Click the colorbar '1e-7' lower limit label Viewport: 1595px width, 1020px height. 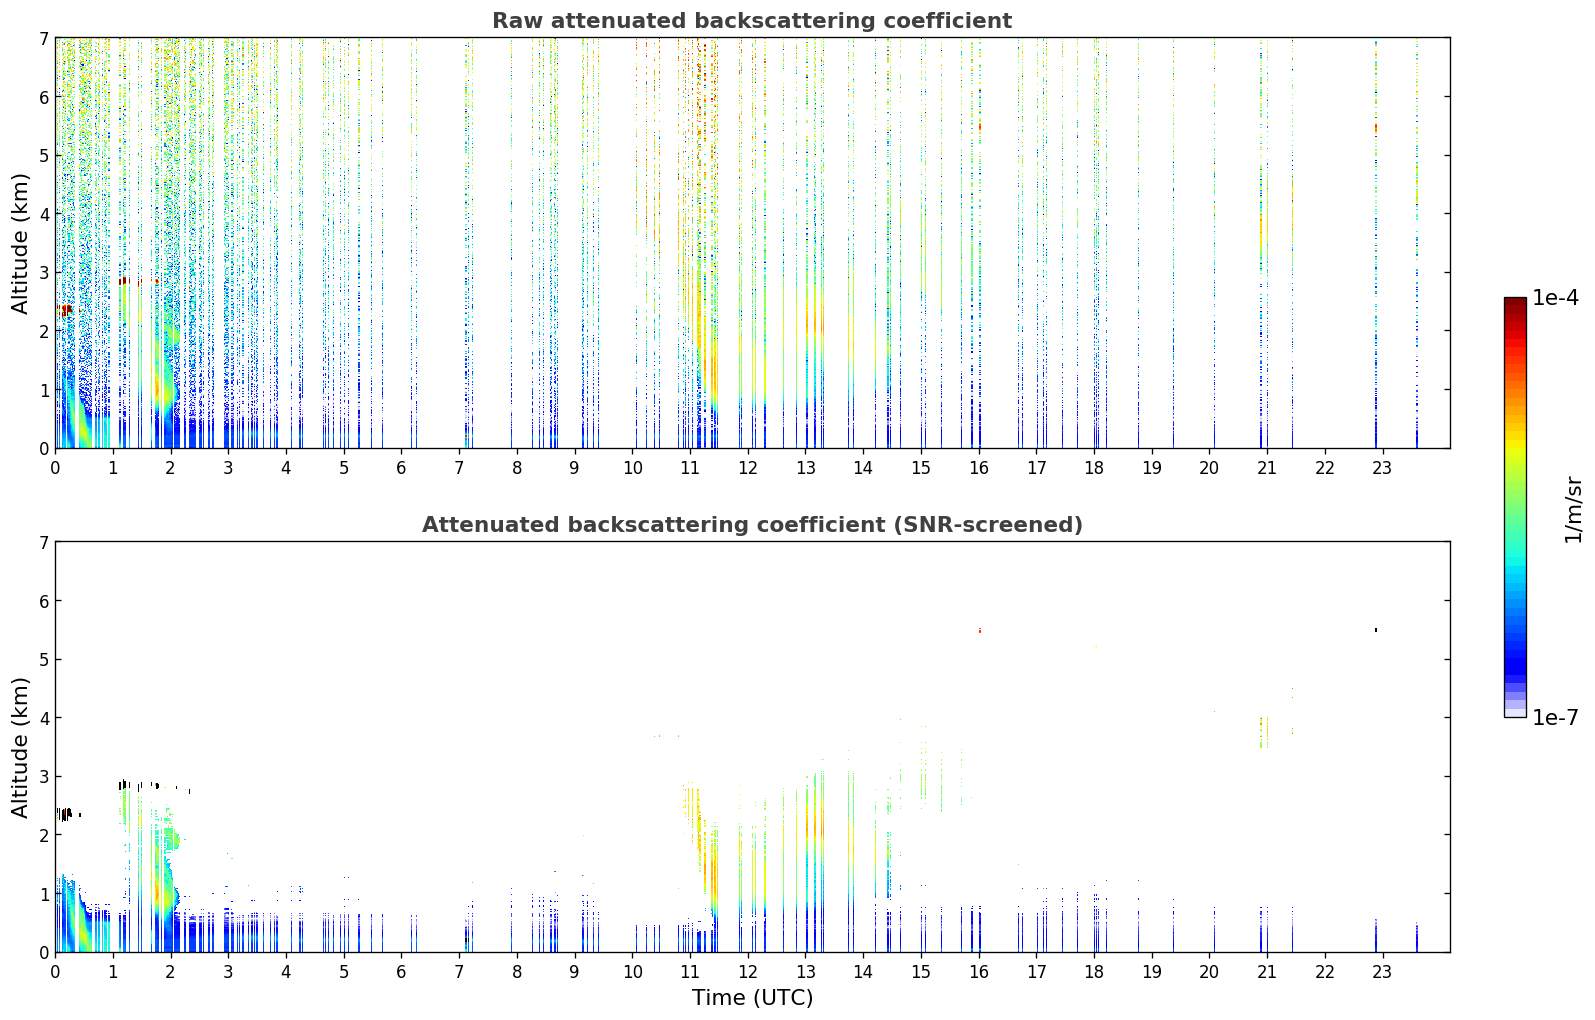tap(1556, 718)
